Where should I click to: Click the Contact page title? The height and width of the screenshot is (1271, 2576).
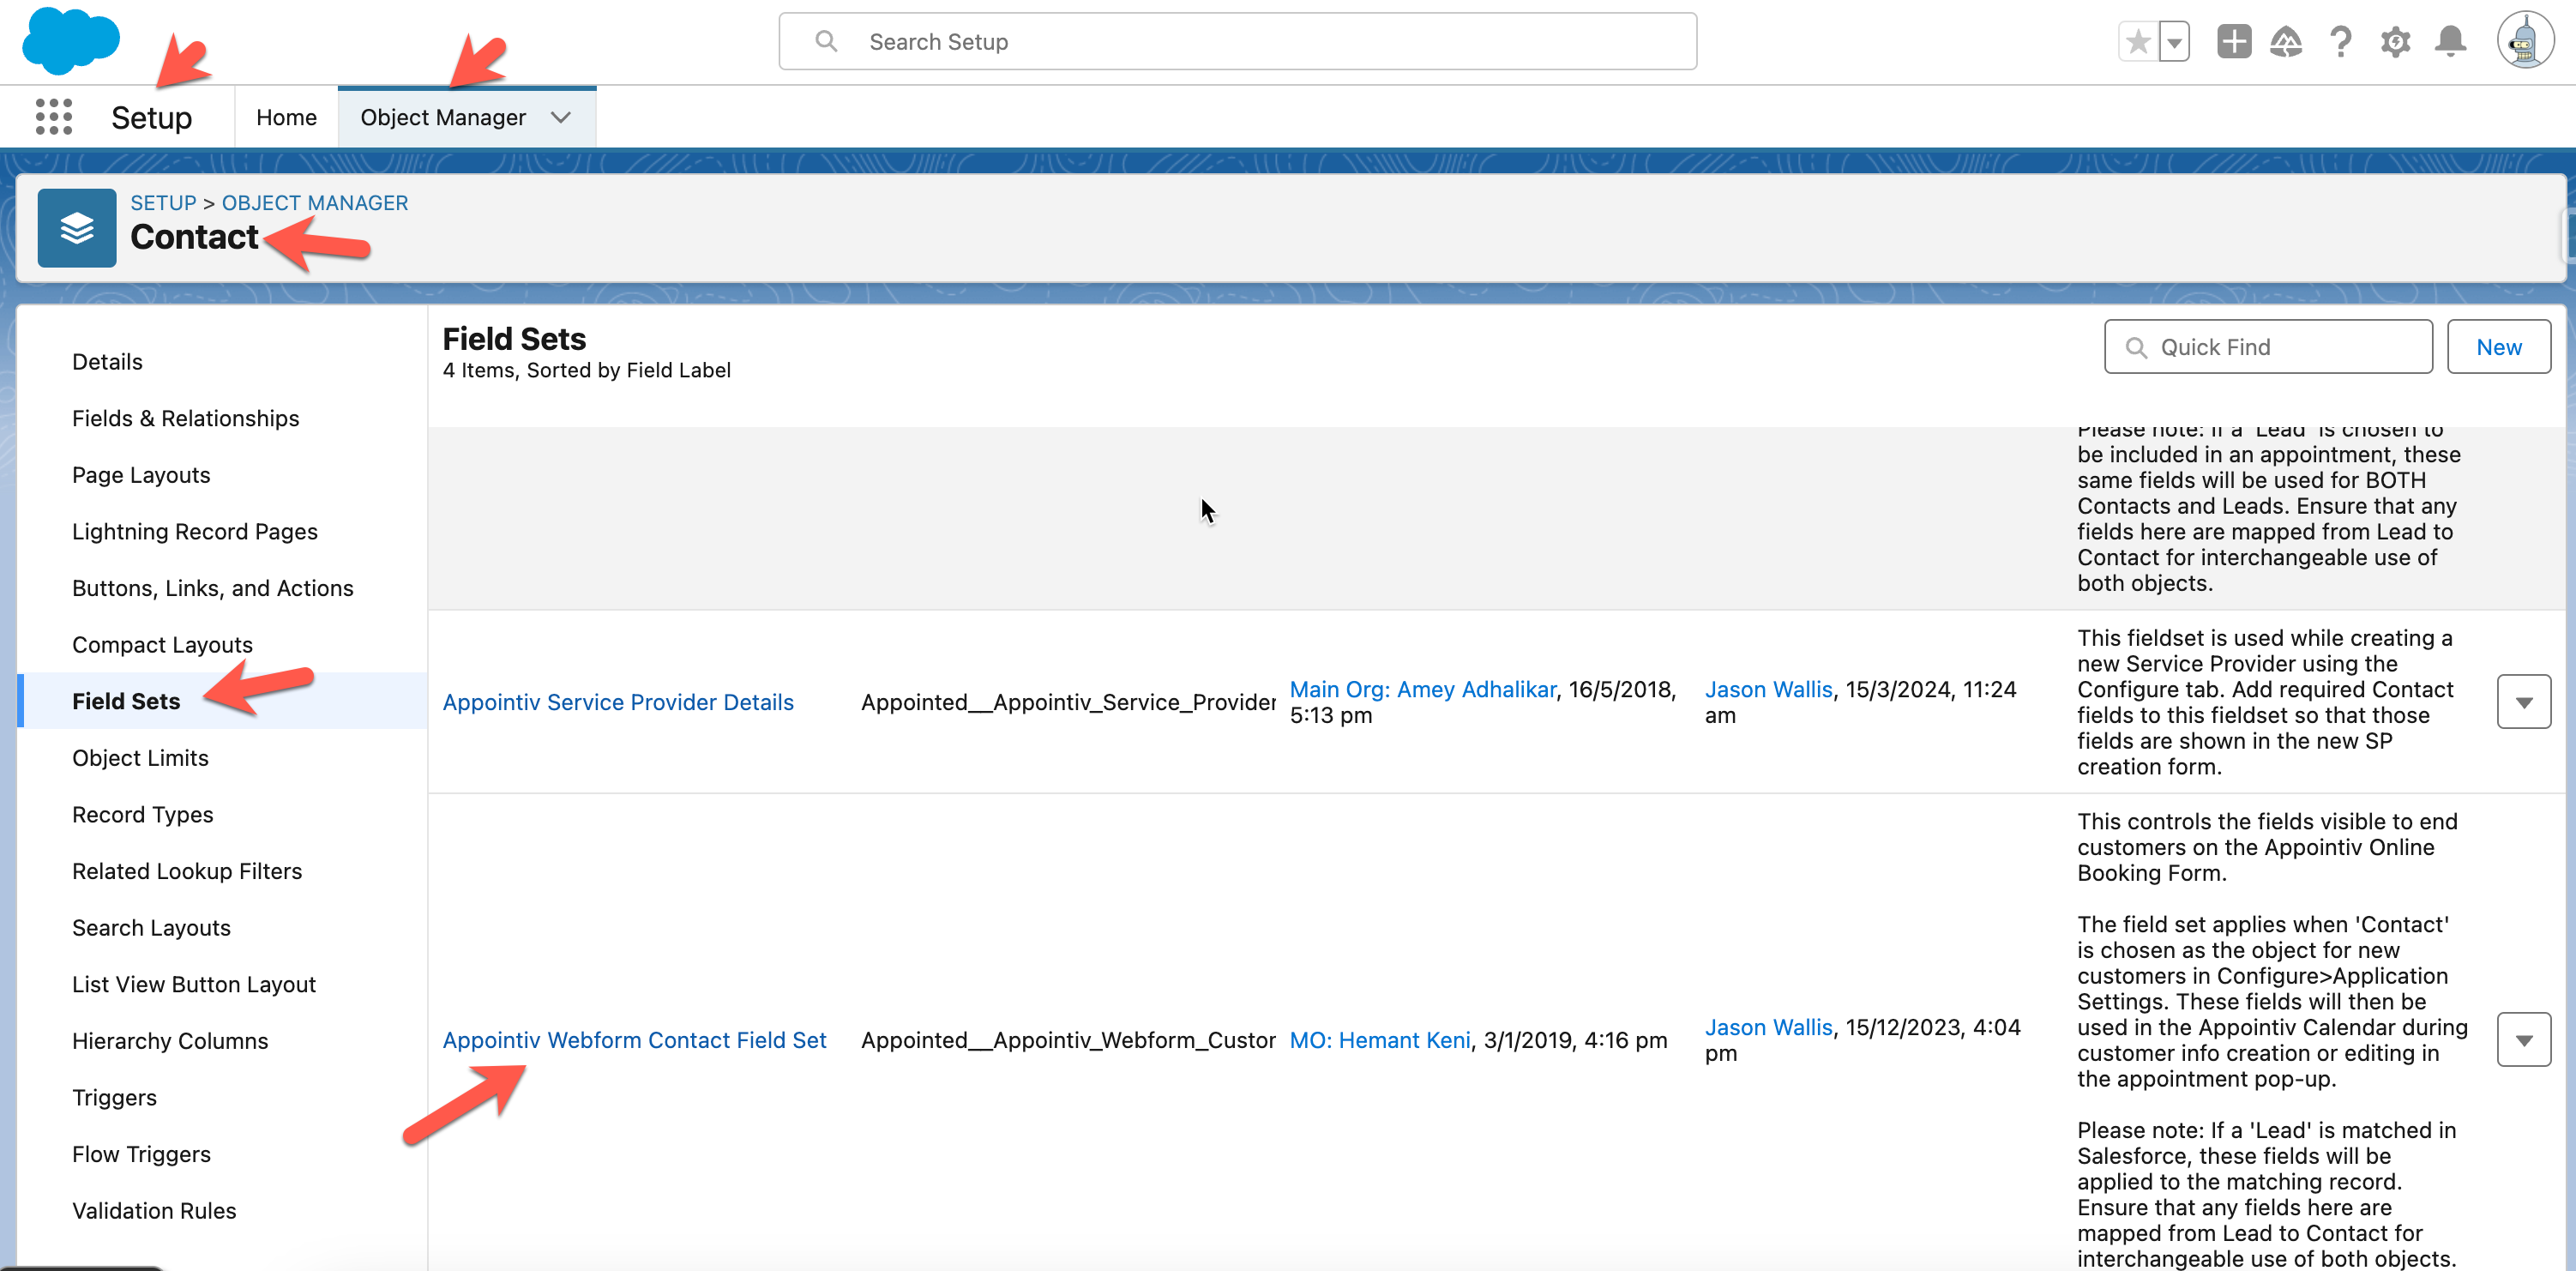coord(194,237)
